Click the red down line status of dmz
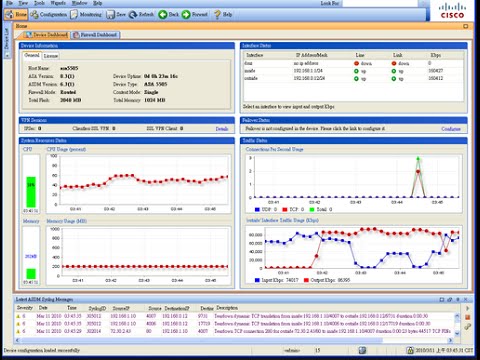The height and width of the screenshot is (360, 480). click(356, 63)
